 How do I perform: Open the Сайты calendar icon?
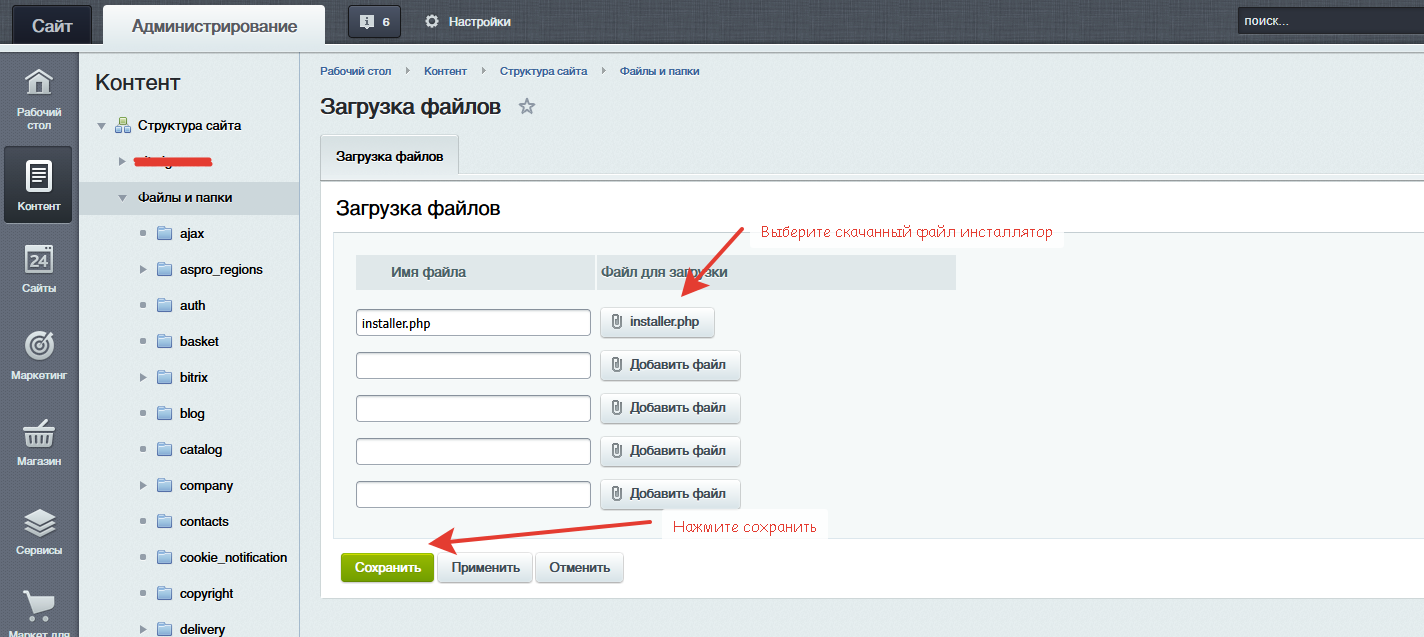tap(39, 269)
